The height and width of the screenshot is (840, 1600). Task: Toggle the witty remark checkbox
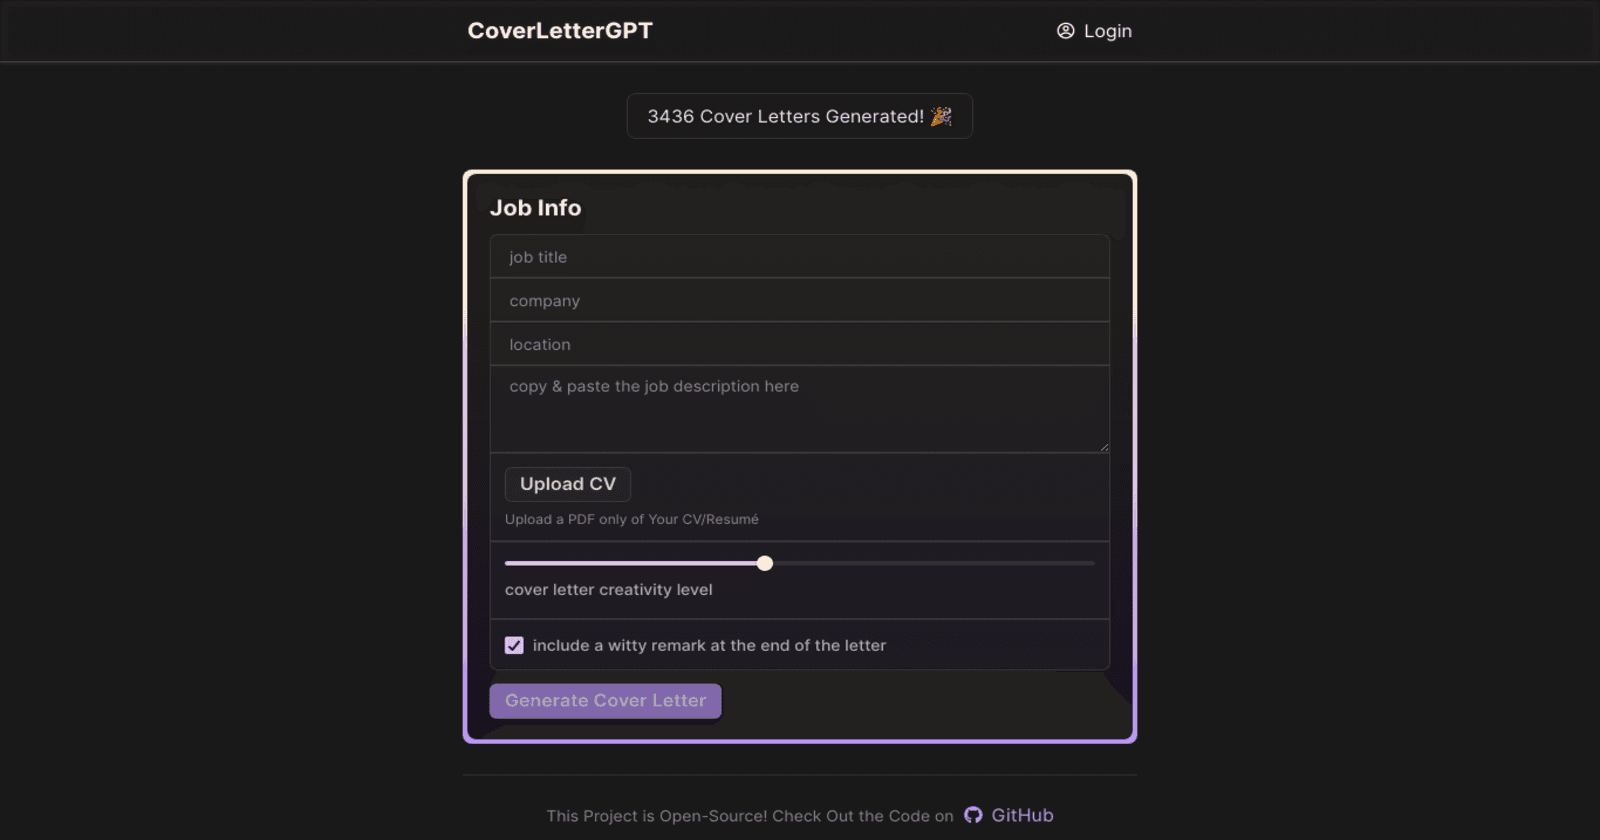coord(514,646)
